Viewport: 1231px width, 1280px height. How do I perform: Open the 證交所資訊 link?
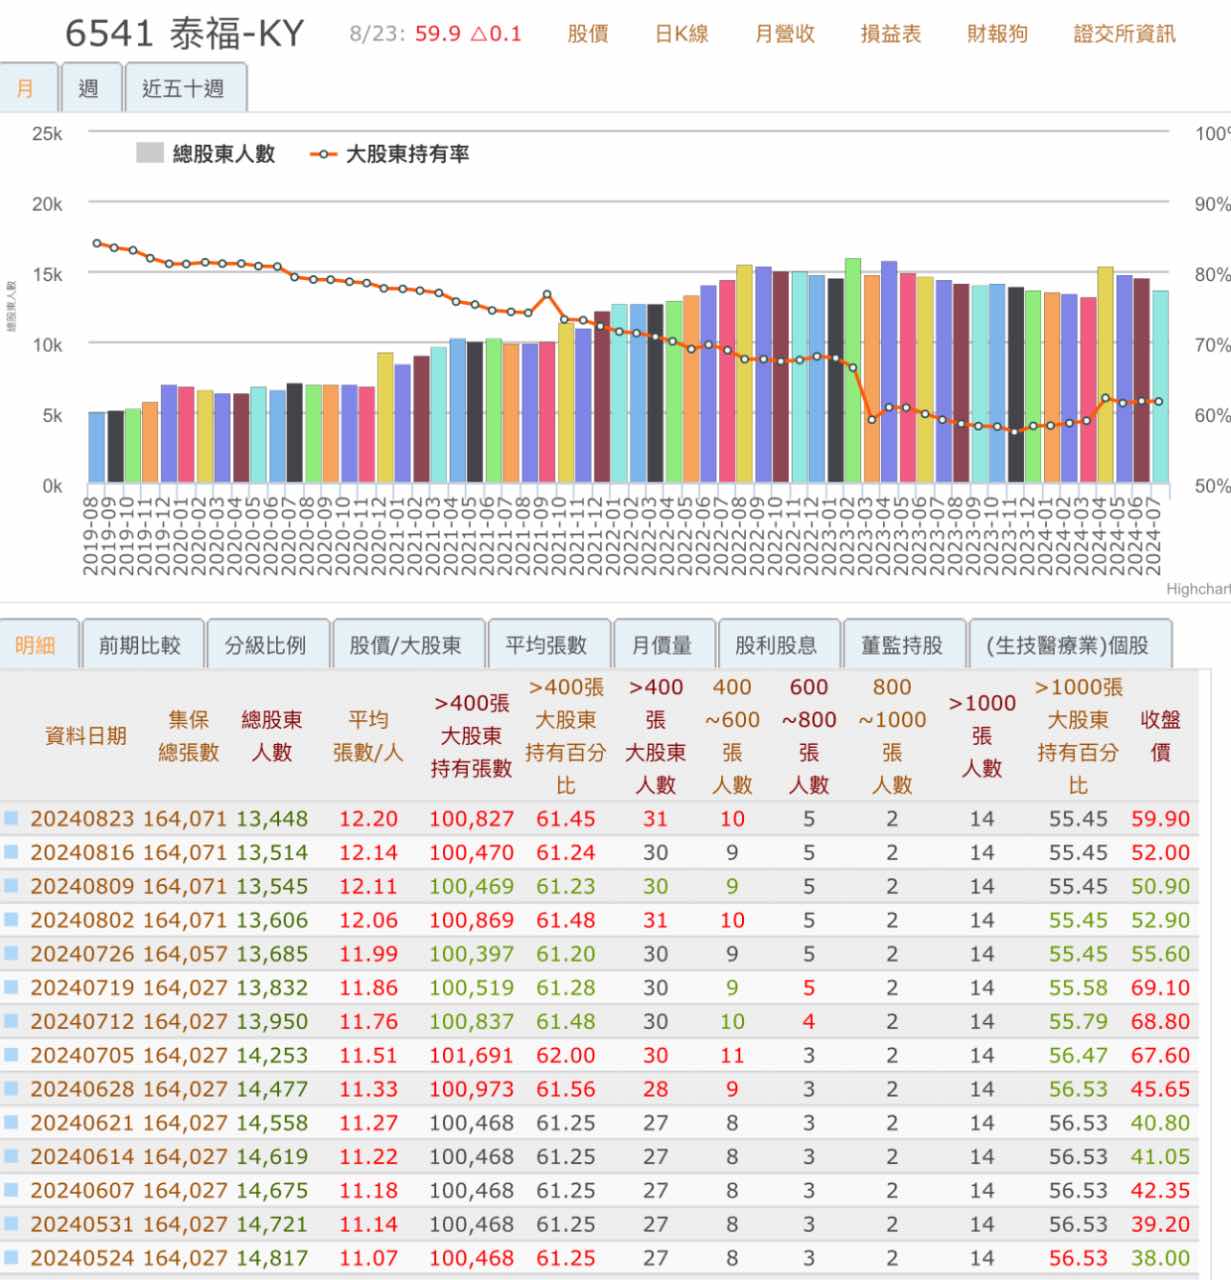coord(1124,33)
